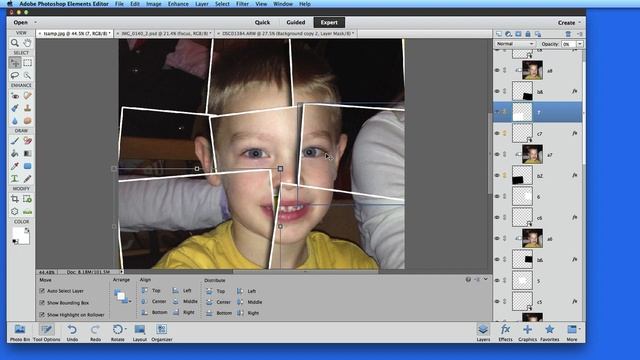
Task: Click the add layer mask icon
Action: pyautogui.click(x=518, y=34)
